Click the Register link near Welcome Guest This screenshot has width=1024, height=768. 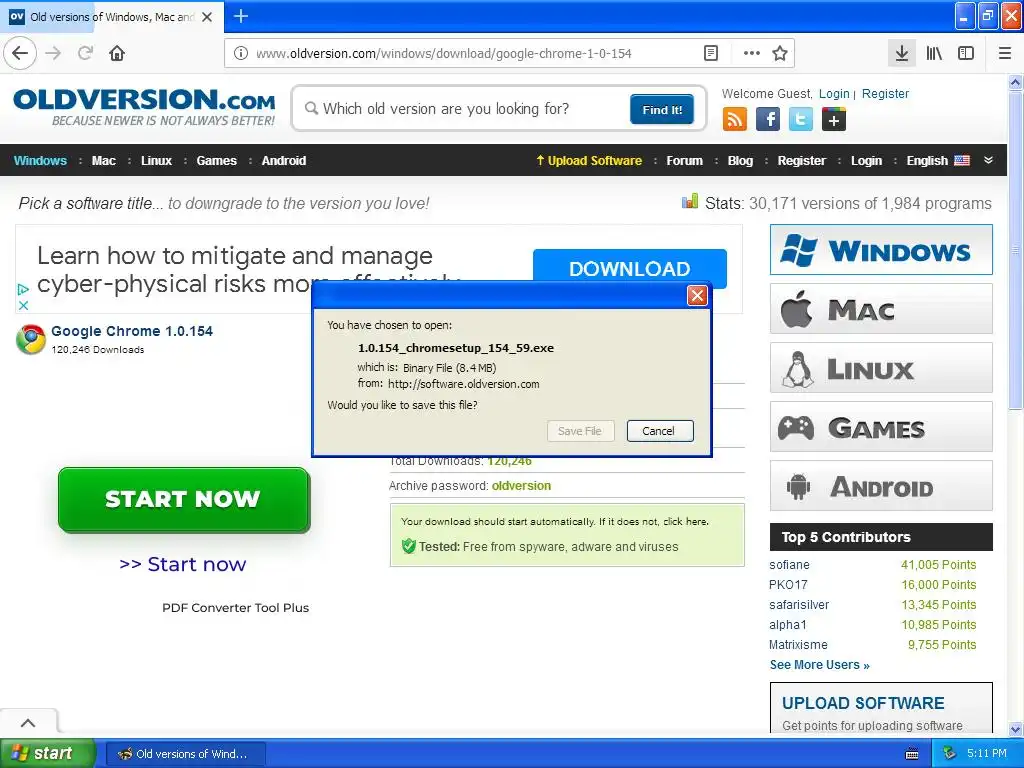point(885,93)
